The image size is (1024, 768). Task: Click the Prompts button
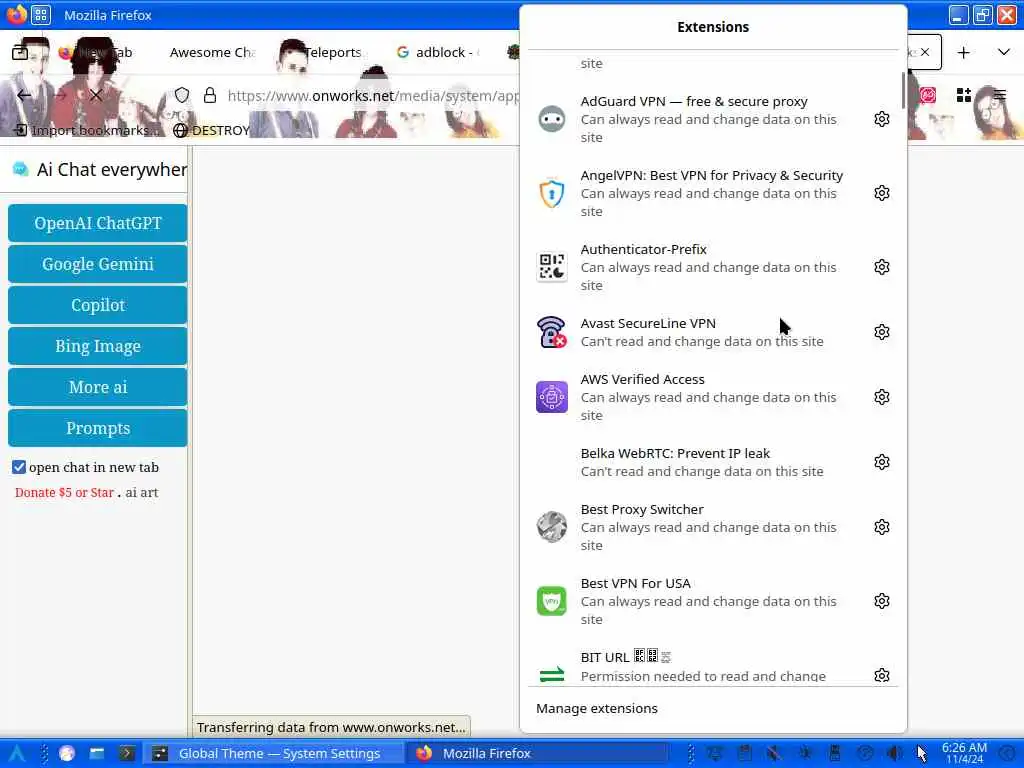(x=98, y=428)
